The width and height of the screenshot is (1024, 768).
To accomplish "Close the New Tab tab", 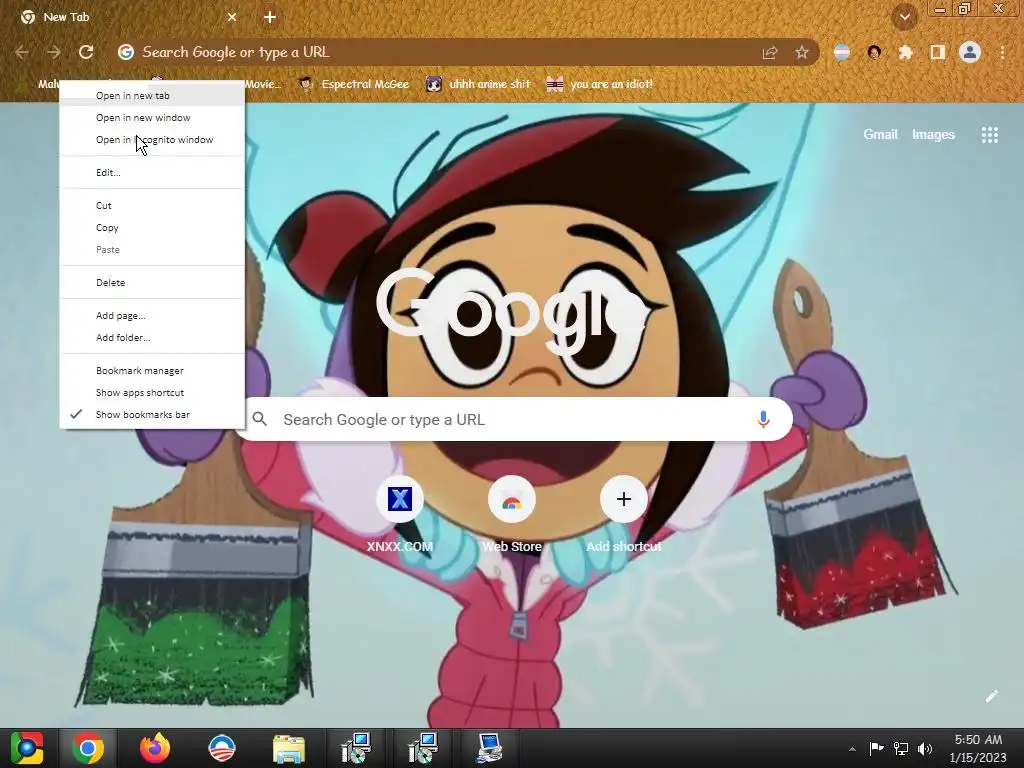I will [x=232, y=17].
